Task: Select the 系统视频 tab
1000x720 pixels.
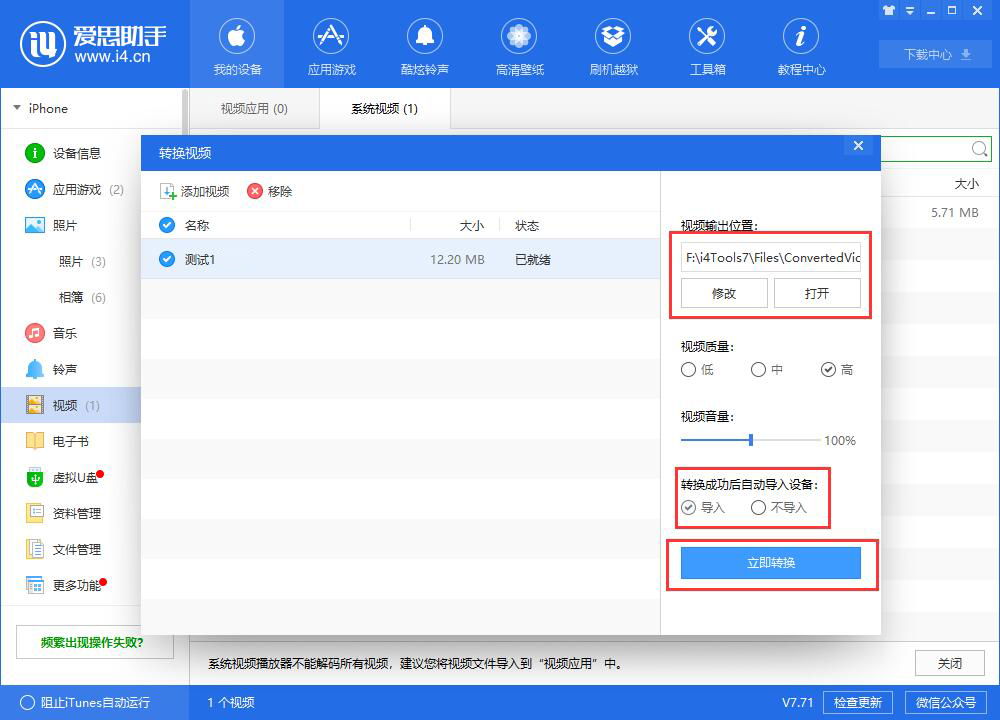Action: (384, 108)
